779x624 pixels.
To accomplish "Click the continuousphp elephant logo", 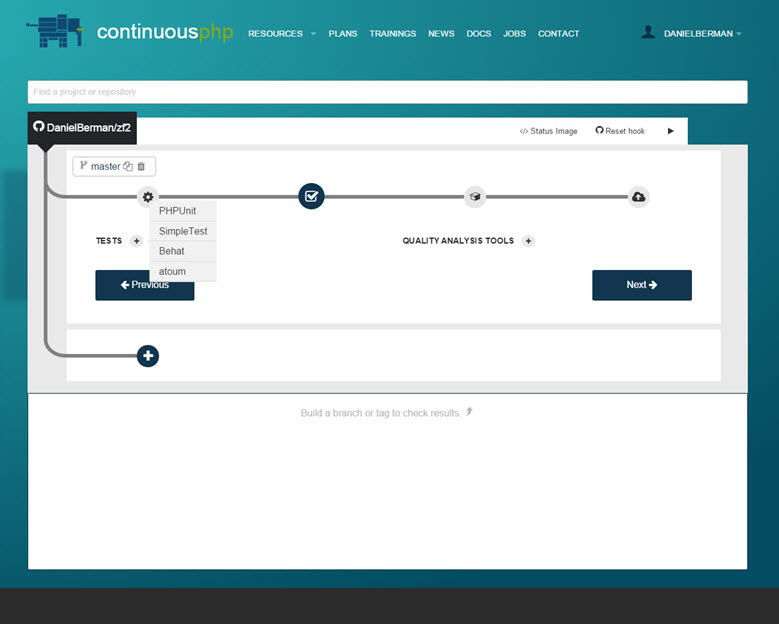I will point(55,31).
